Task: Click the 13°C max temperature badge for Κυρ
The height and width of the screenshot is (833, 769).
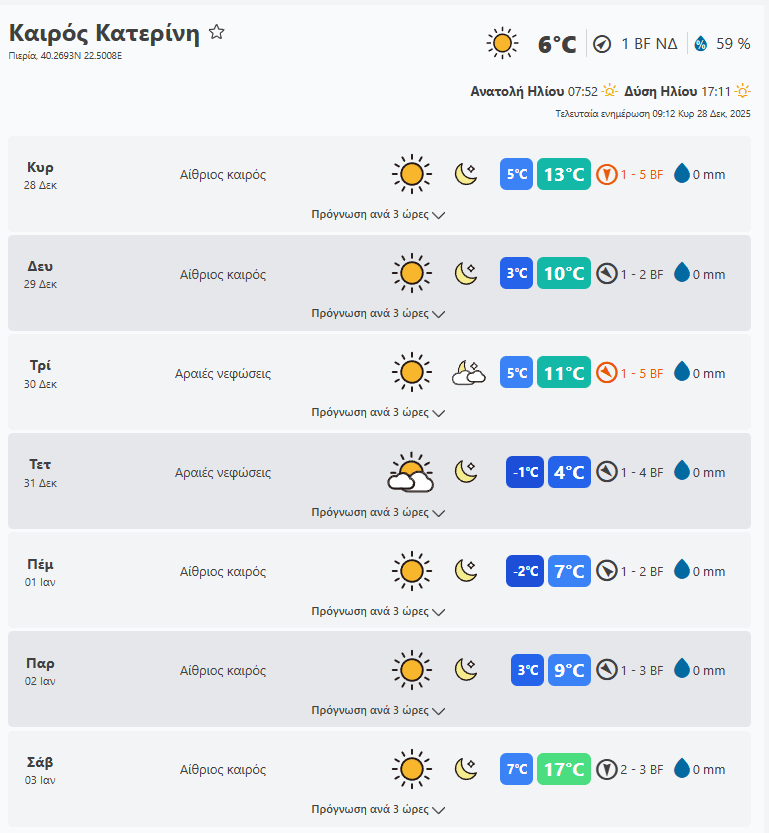Action: coord(563,175)
